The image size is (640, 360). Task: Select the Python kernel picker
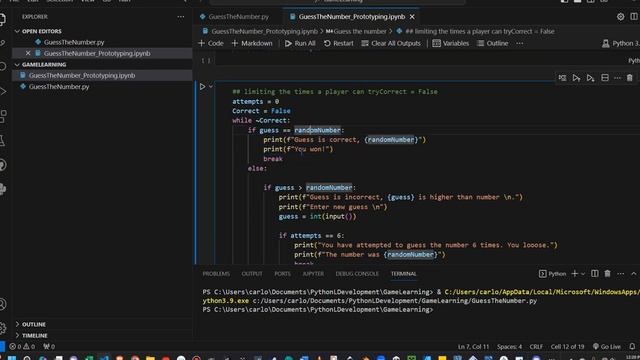[x=621, y=43]
